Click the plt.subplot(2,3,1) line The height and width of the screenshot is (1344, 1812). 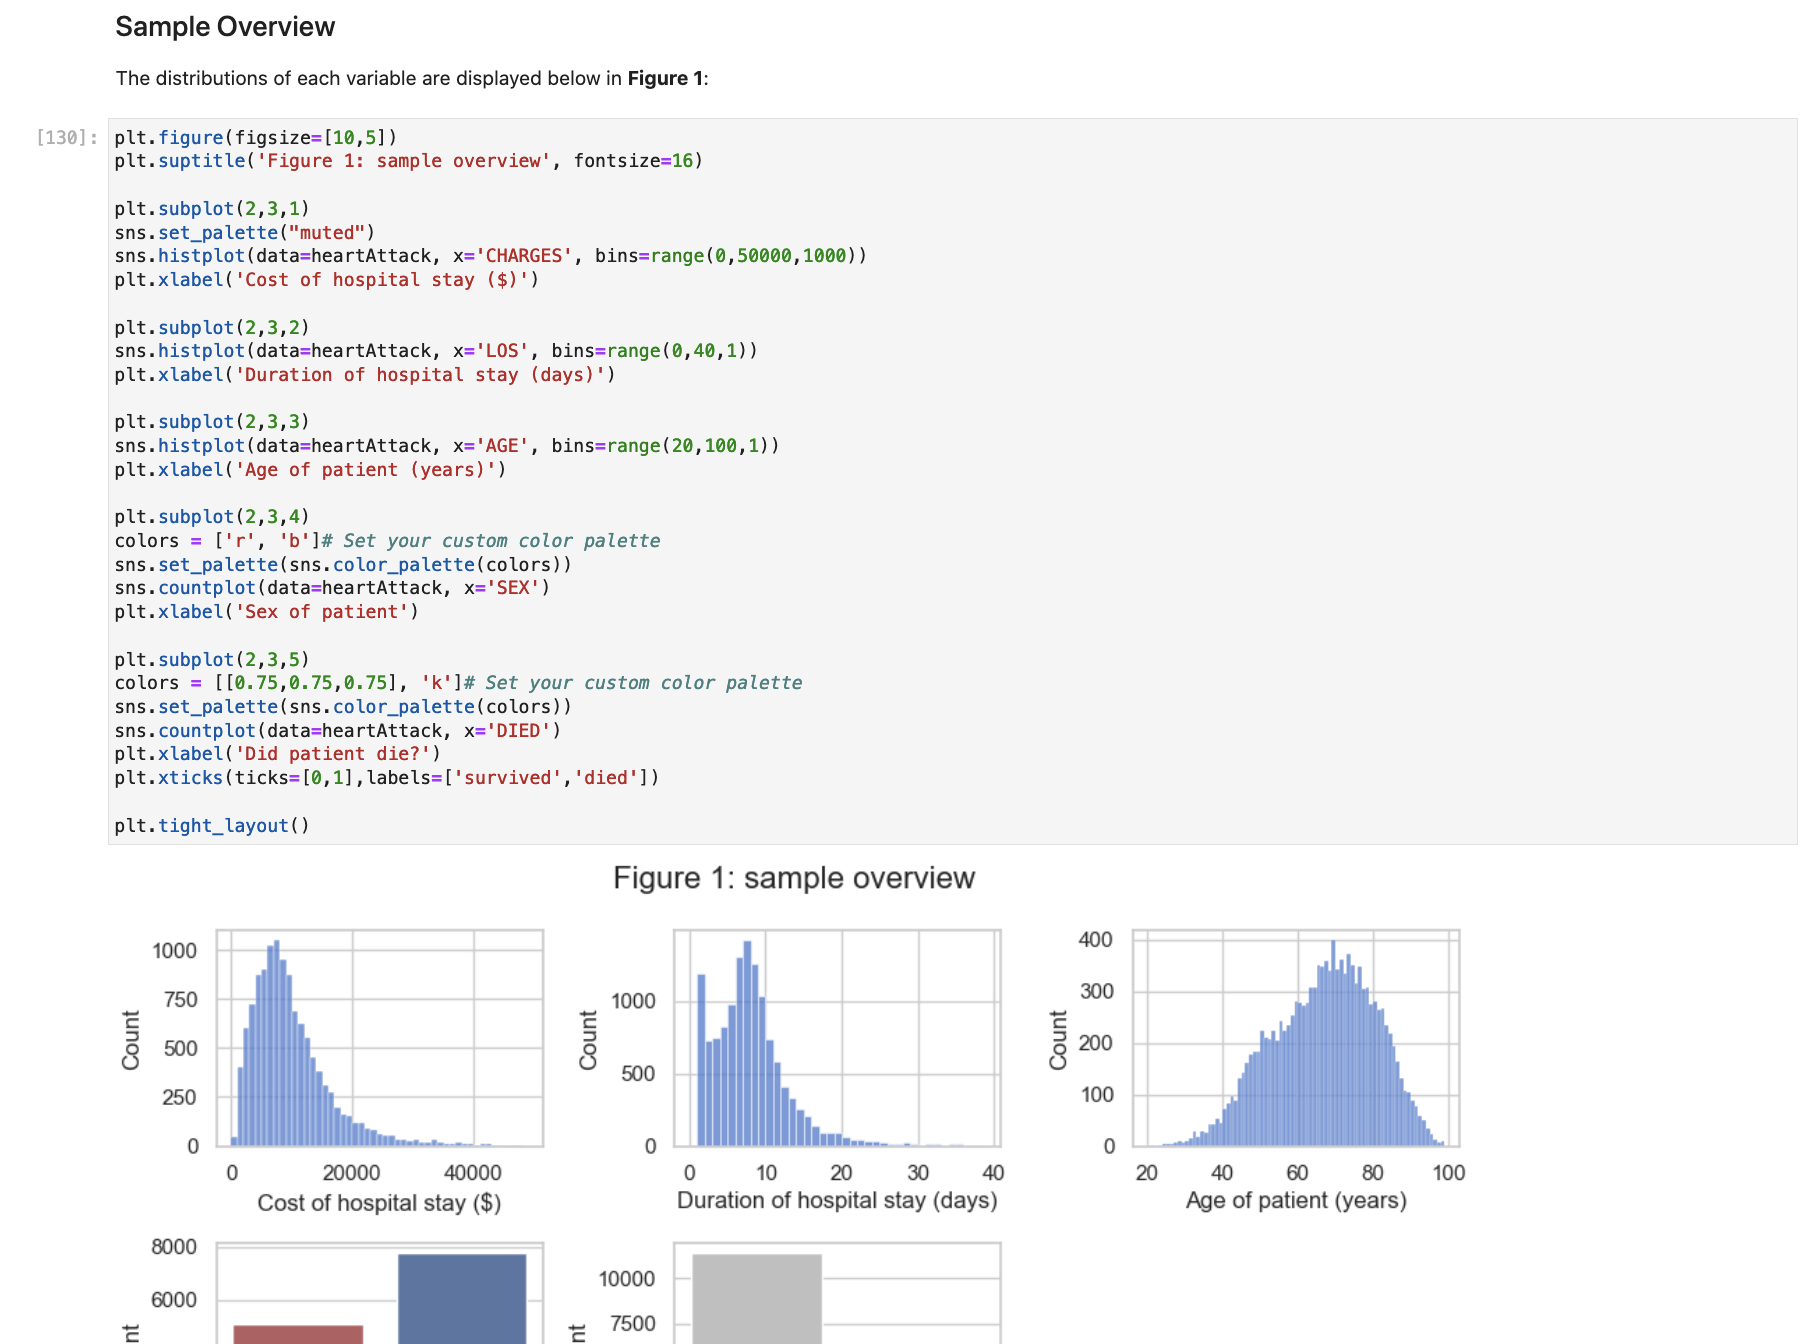[x=212, y=209]
